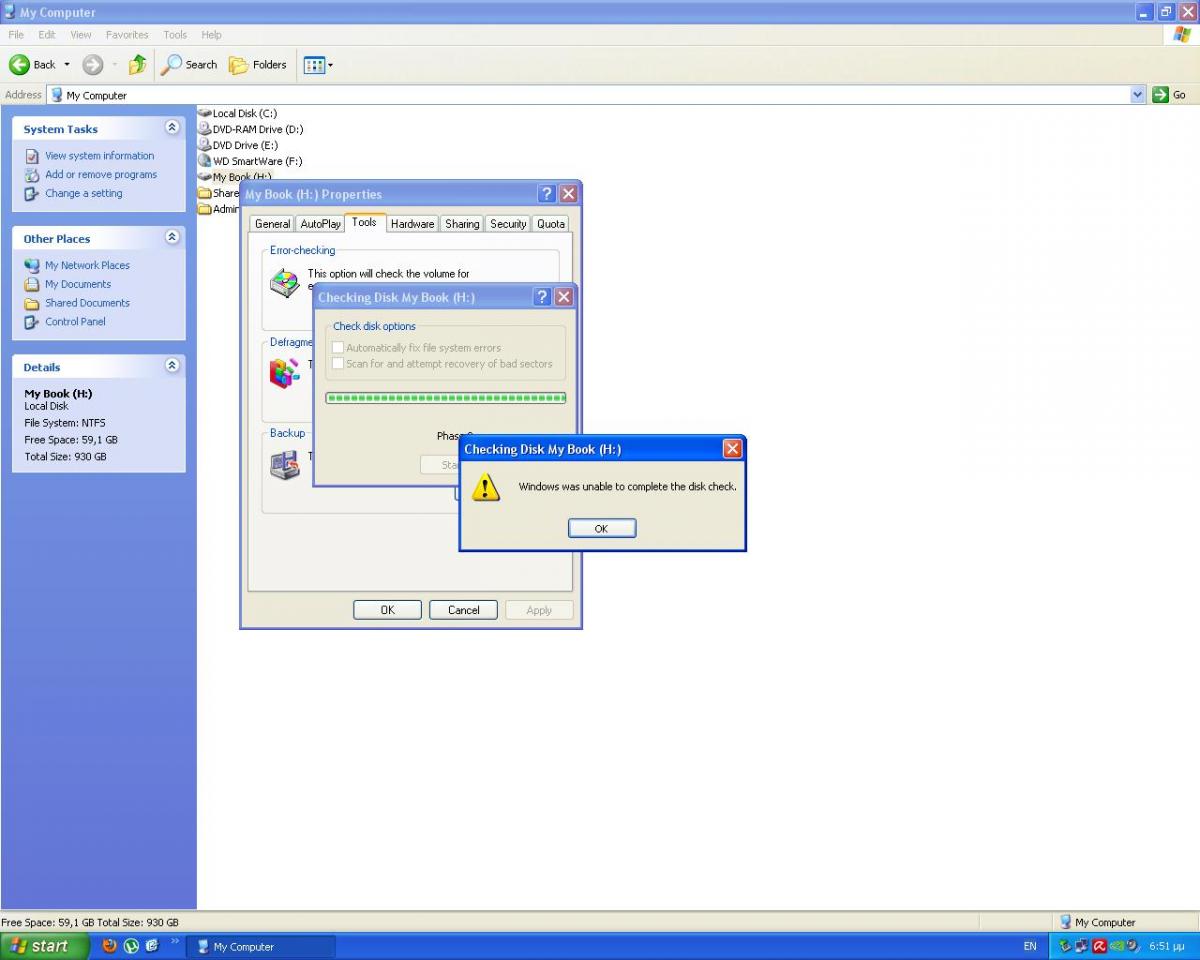Expand the Address bar dropdown arrow
Screen dimensions: 1200x960
[x=1137, y=95]
